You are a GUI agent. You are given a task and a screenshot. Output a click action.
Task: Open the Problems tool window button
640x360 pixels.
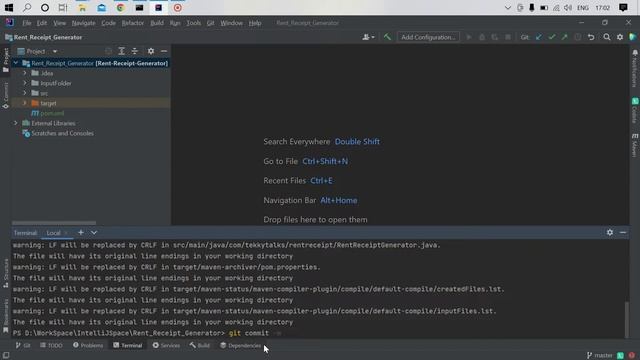pos(88,345)
